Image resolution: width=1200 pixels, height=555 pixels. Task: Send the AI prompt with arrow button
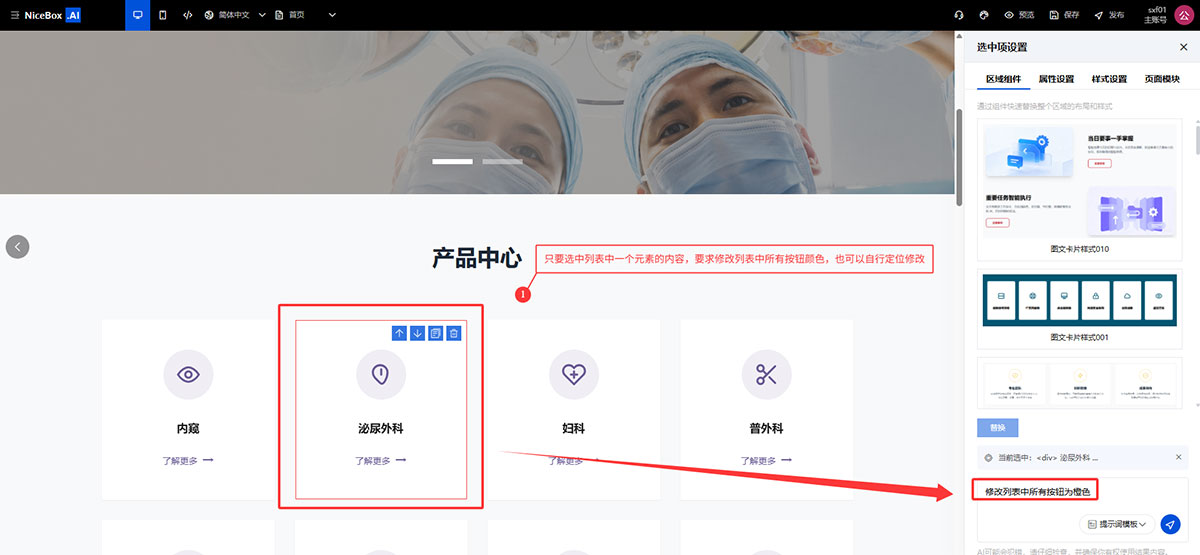click(x=1170, y=524)
